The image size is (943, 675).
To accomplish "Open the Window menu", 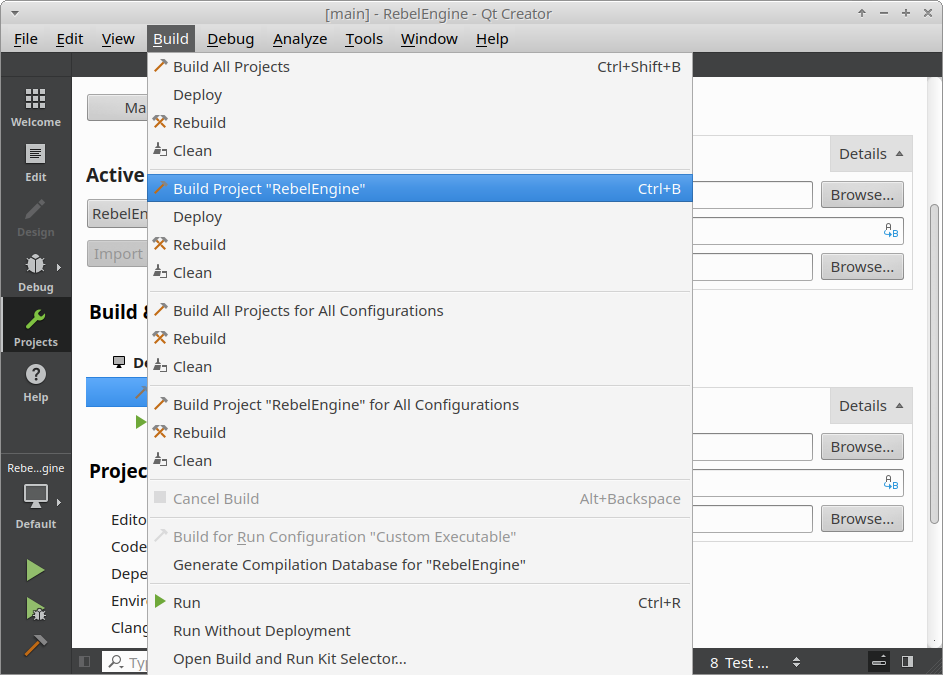I will 429,39.
